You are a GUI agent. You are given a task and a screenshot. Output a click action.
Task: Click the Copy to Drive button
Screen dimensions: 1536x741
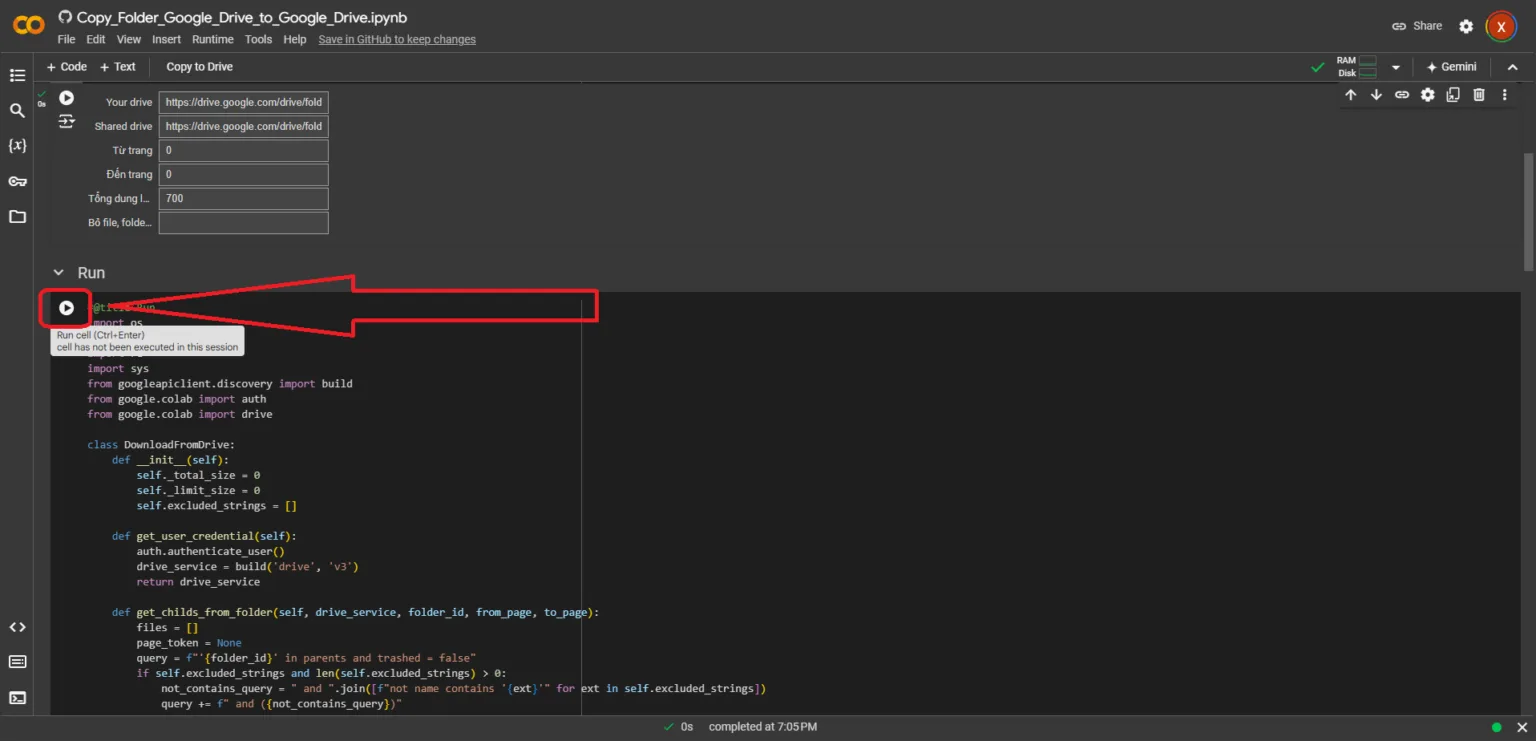tap(199, 67)
